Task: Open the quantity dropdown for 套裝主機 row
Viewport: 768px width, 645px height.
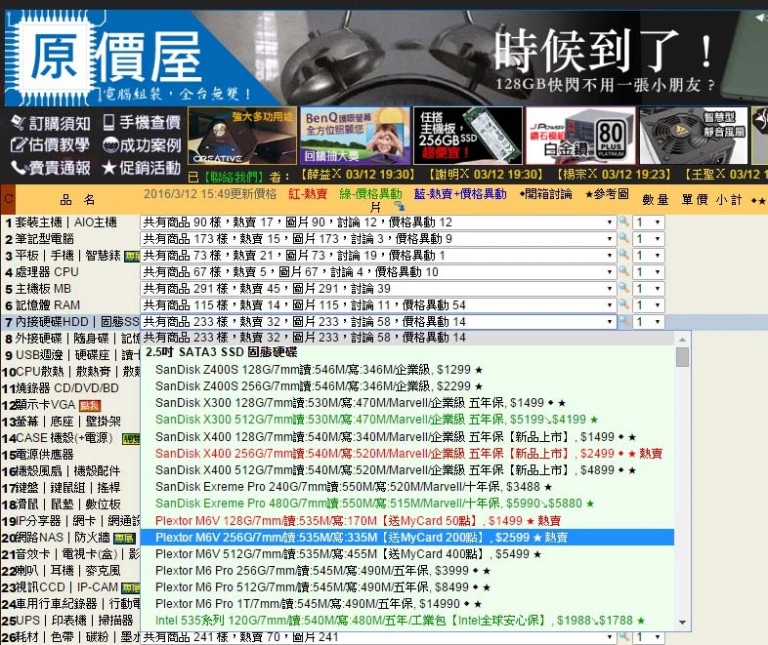Action: (x=648, y=222)
